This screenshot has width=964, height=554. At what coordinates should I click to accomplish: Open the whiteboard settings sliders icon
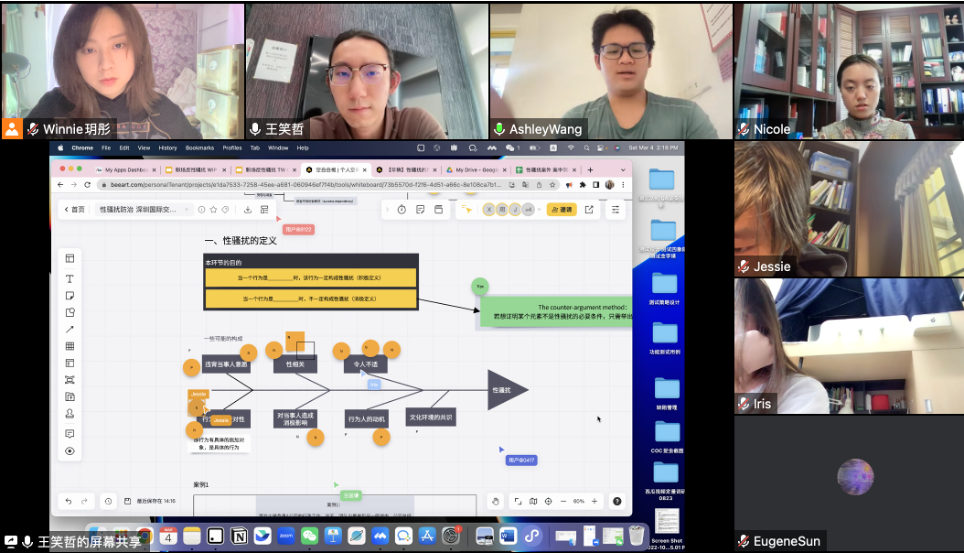coord(615,210)
